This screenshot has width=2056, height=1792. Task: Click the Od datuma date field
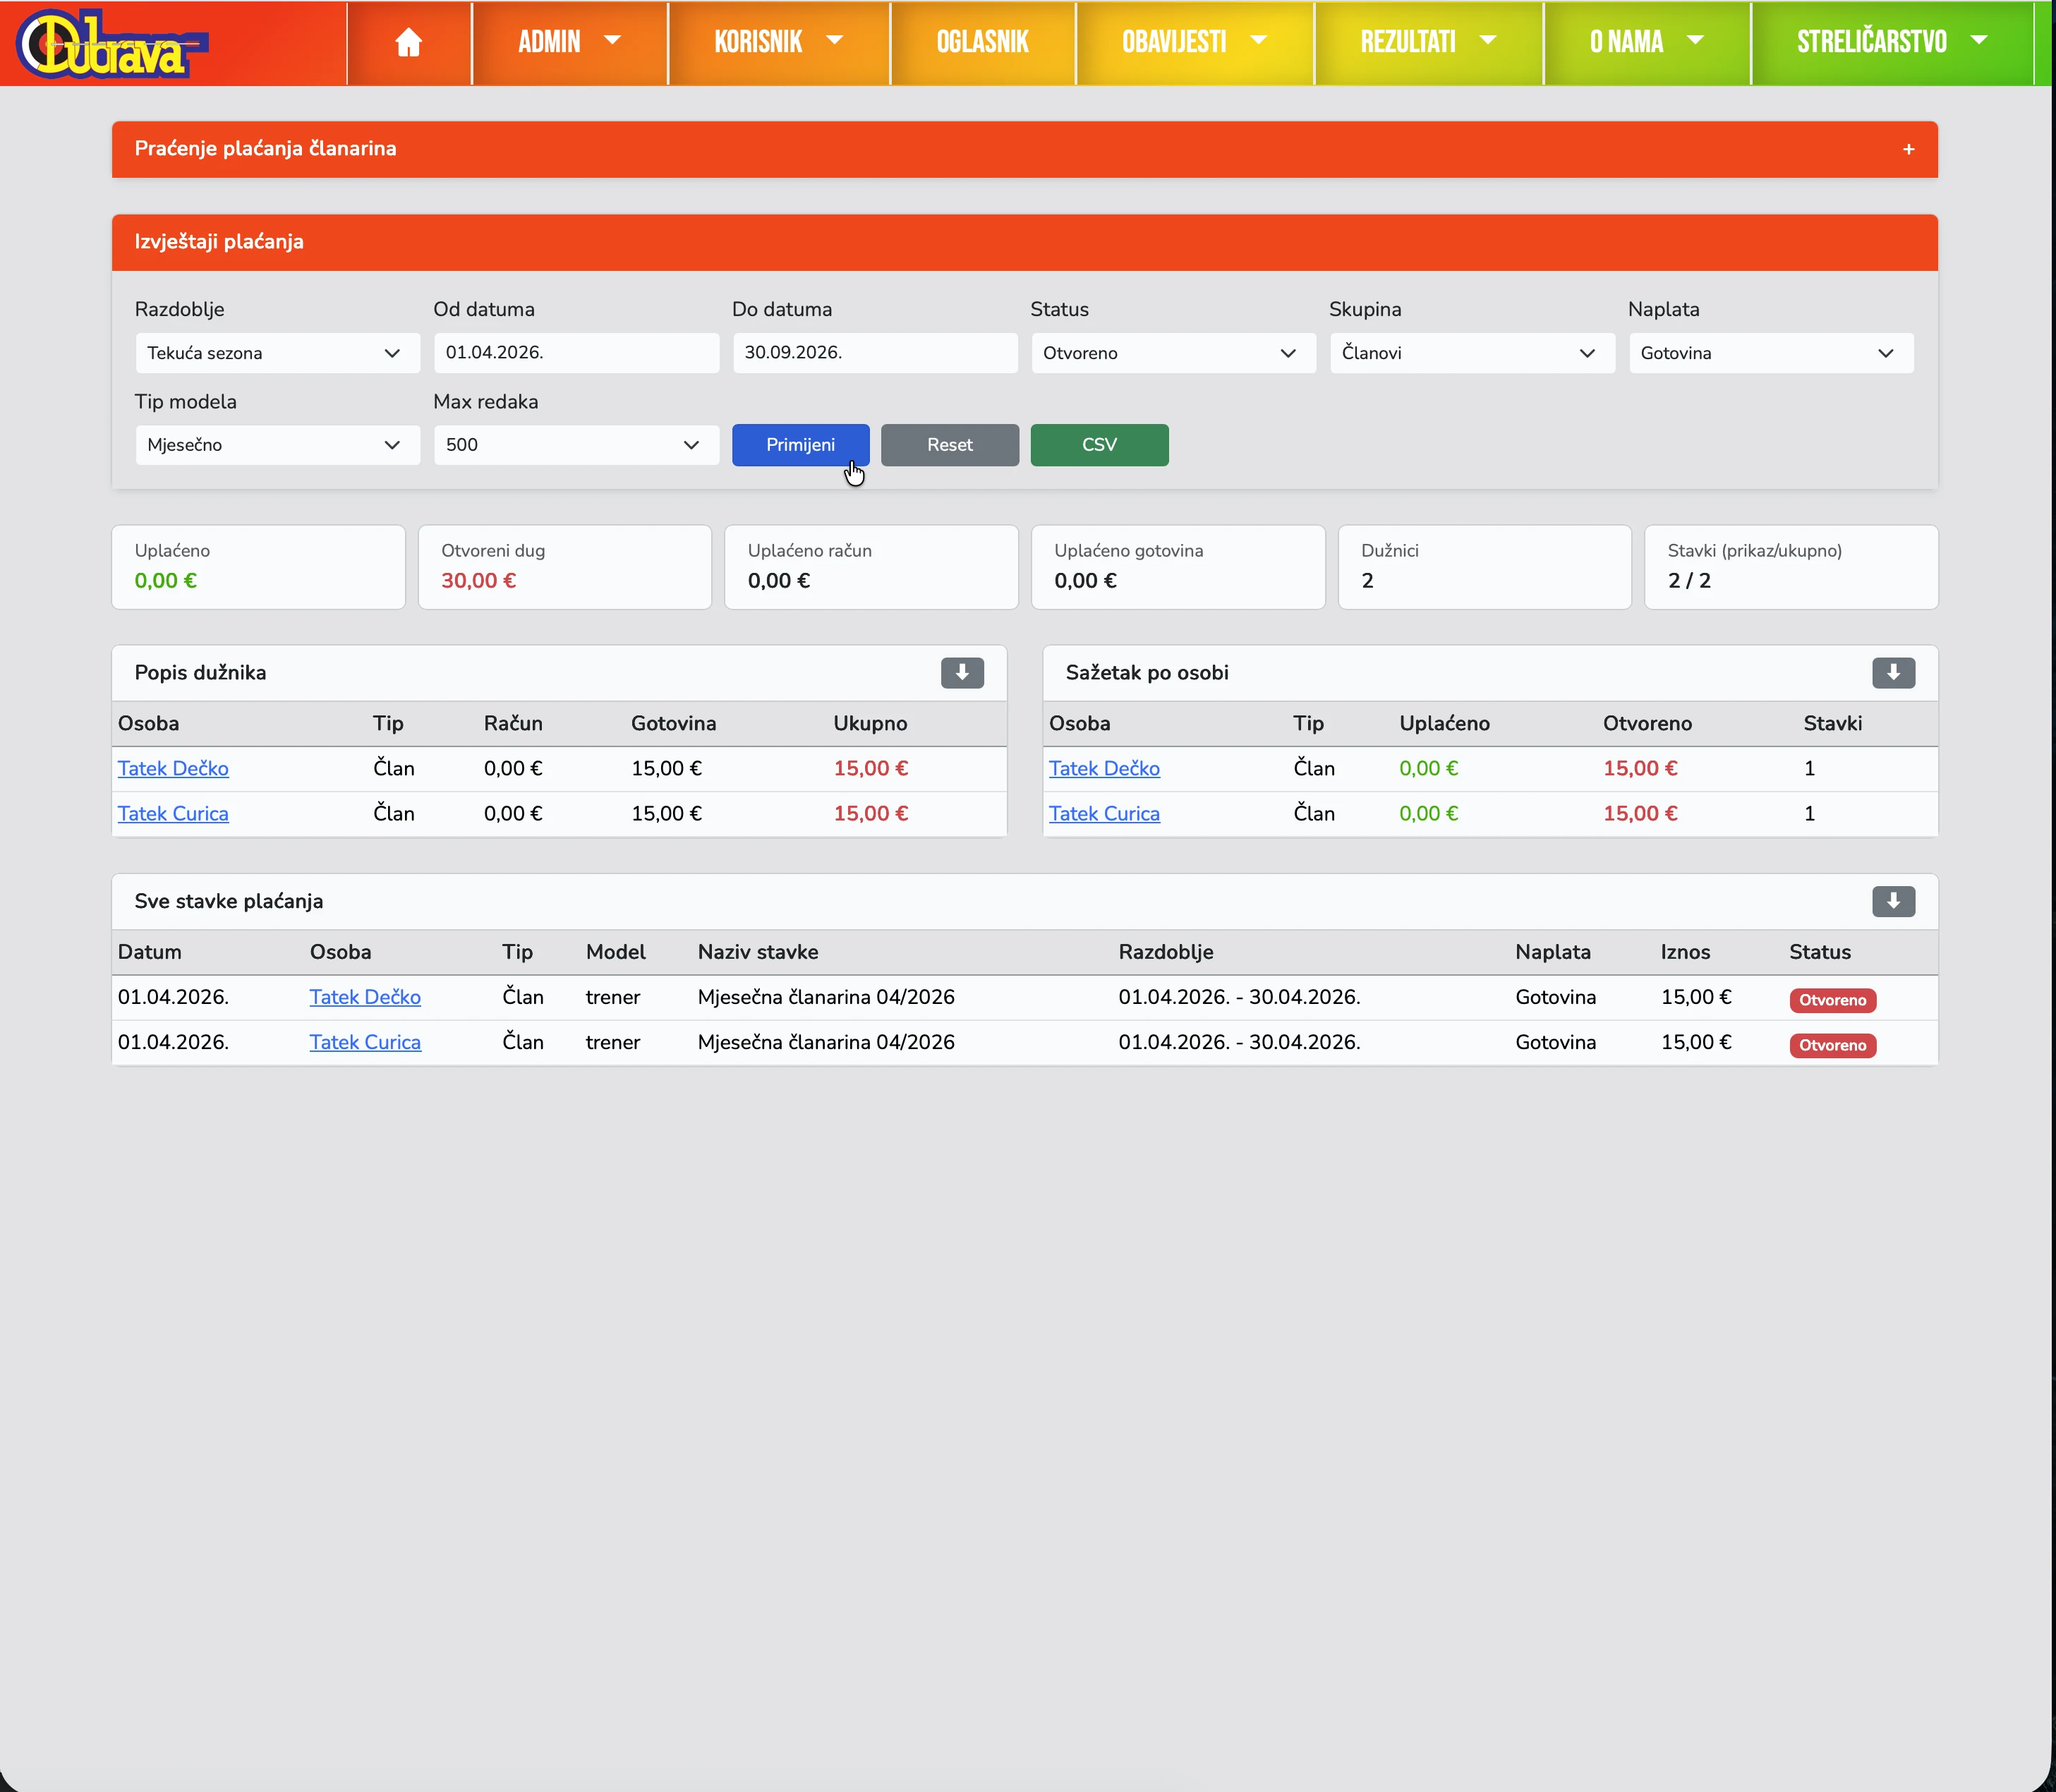(575, 353)
